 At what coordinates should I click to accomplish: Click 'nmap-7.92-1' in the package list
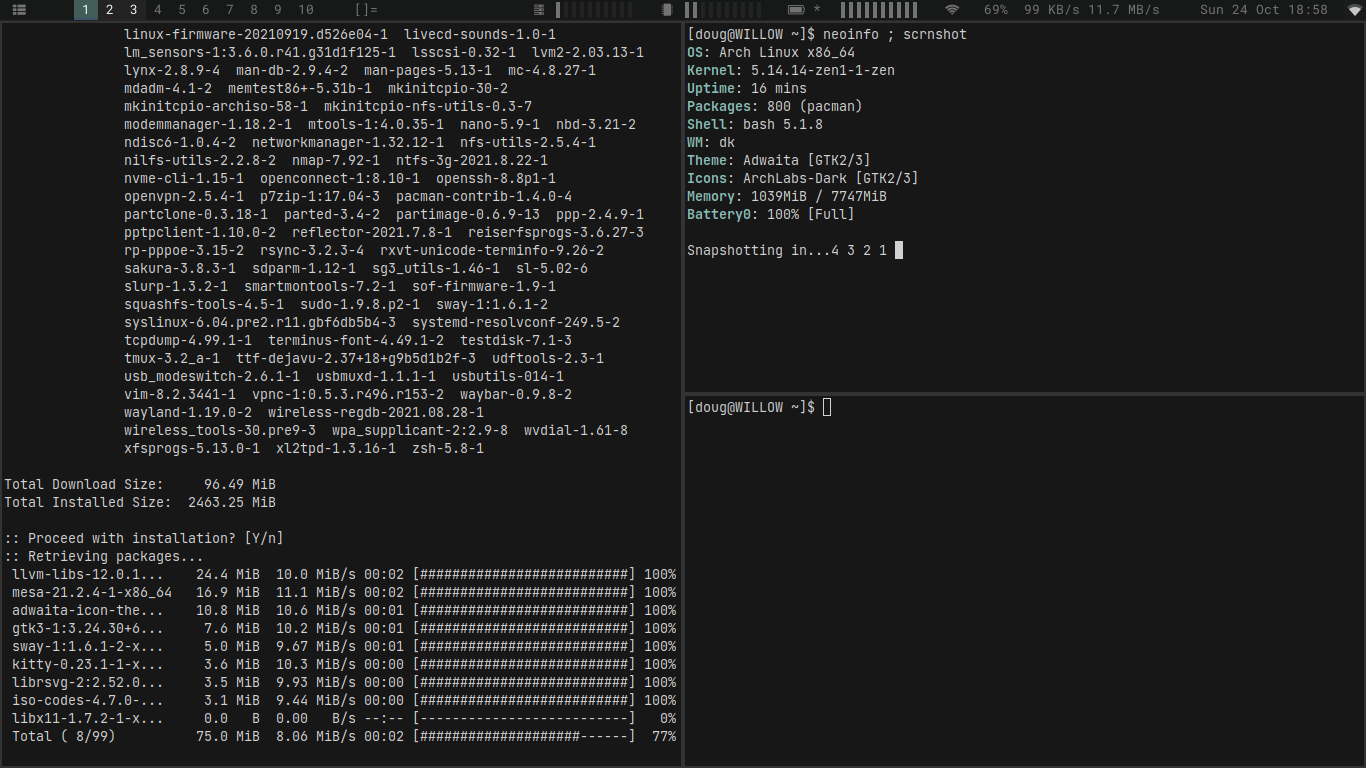pos(336,161)
